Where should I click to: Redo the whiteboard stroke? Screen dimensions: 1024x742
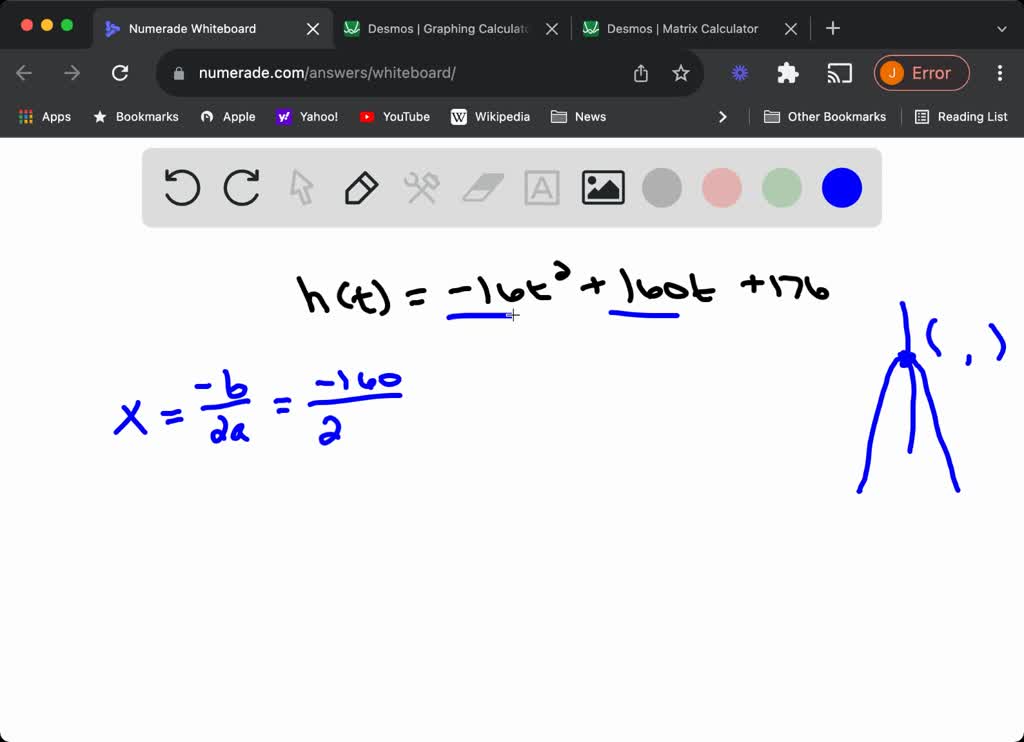coord(242,187)
